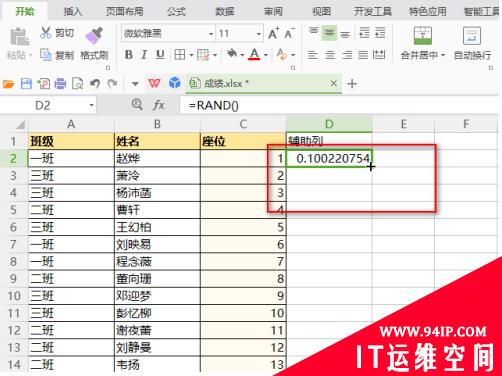Image resolution: width=502 pixels, height=376 pixels.
Task: Select cell with name 邓迎梦
Action: coord(157,296)
